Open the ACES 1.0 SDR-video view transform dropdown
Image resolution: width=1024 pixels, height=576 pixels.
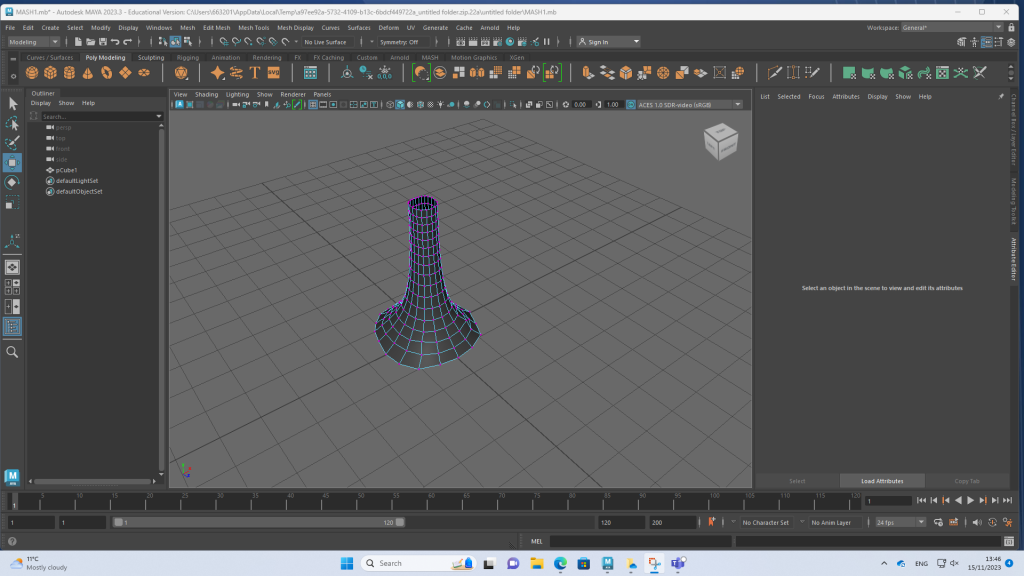pos(690,104)
